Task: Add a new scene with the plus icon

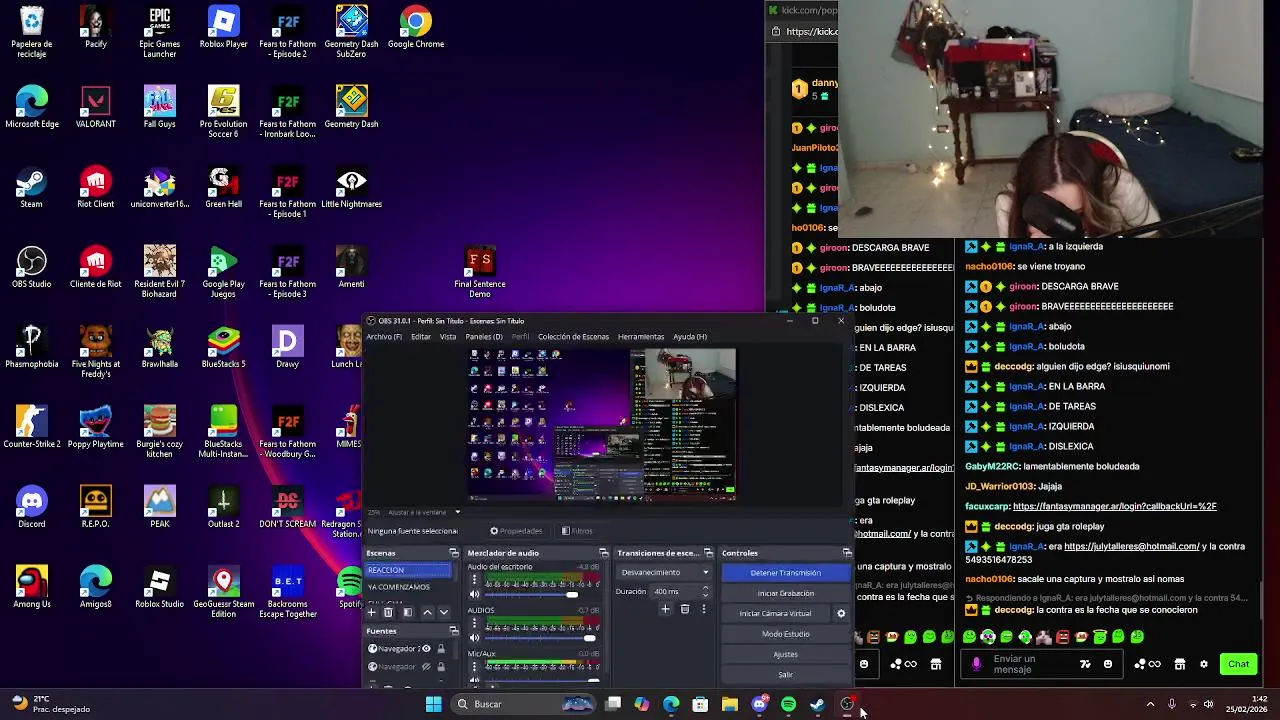Action: click(372, 612)
